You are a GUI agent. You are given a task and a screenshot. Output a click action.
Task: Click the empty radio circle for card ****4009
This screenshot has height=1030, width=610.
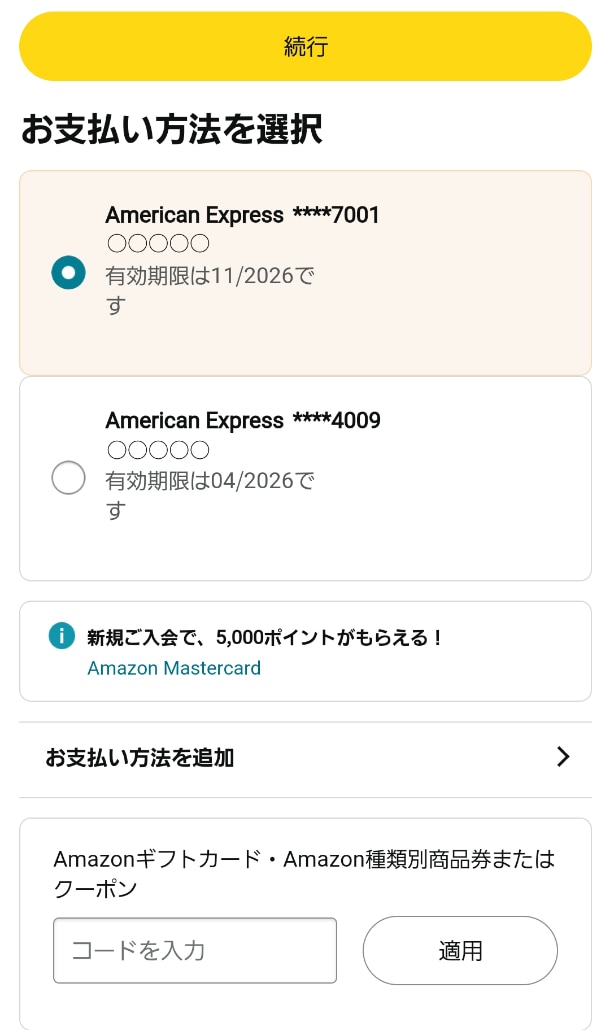tap(68, 478)
